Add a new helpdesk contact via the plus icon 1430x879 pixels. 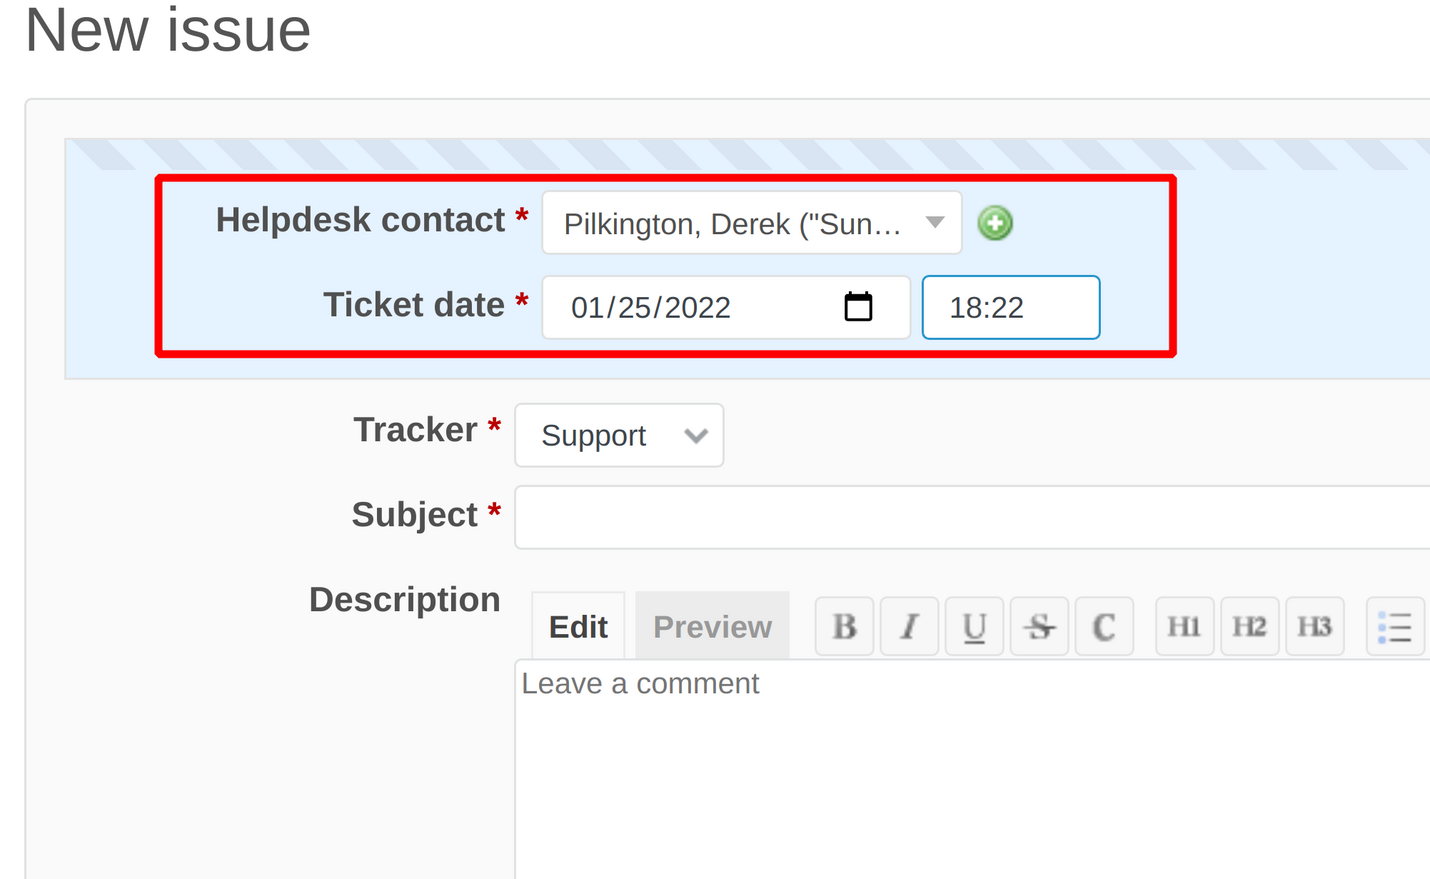pyautogui.click(x=994, y=223)
